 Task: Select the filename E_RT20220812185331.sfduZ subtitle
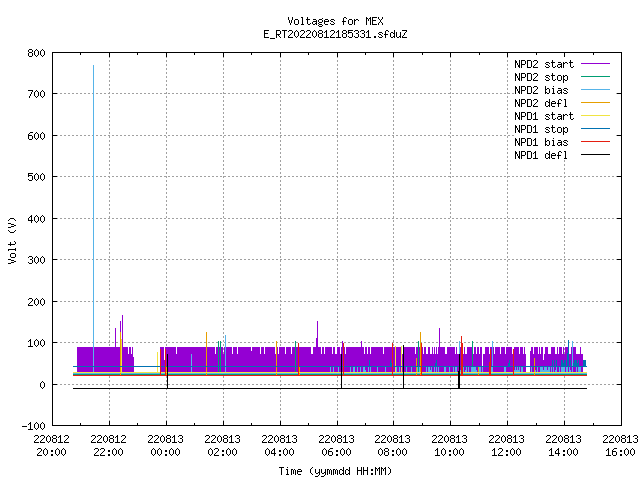point(335,34)
